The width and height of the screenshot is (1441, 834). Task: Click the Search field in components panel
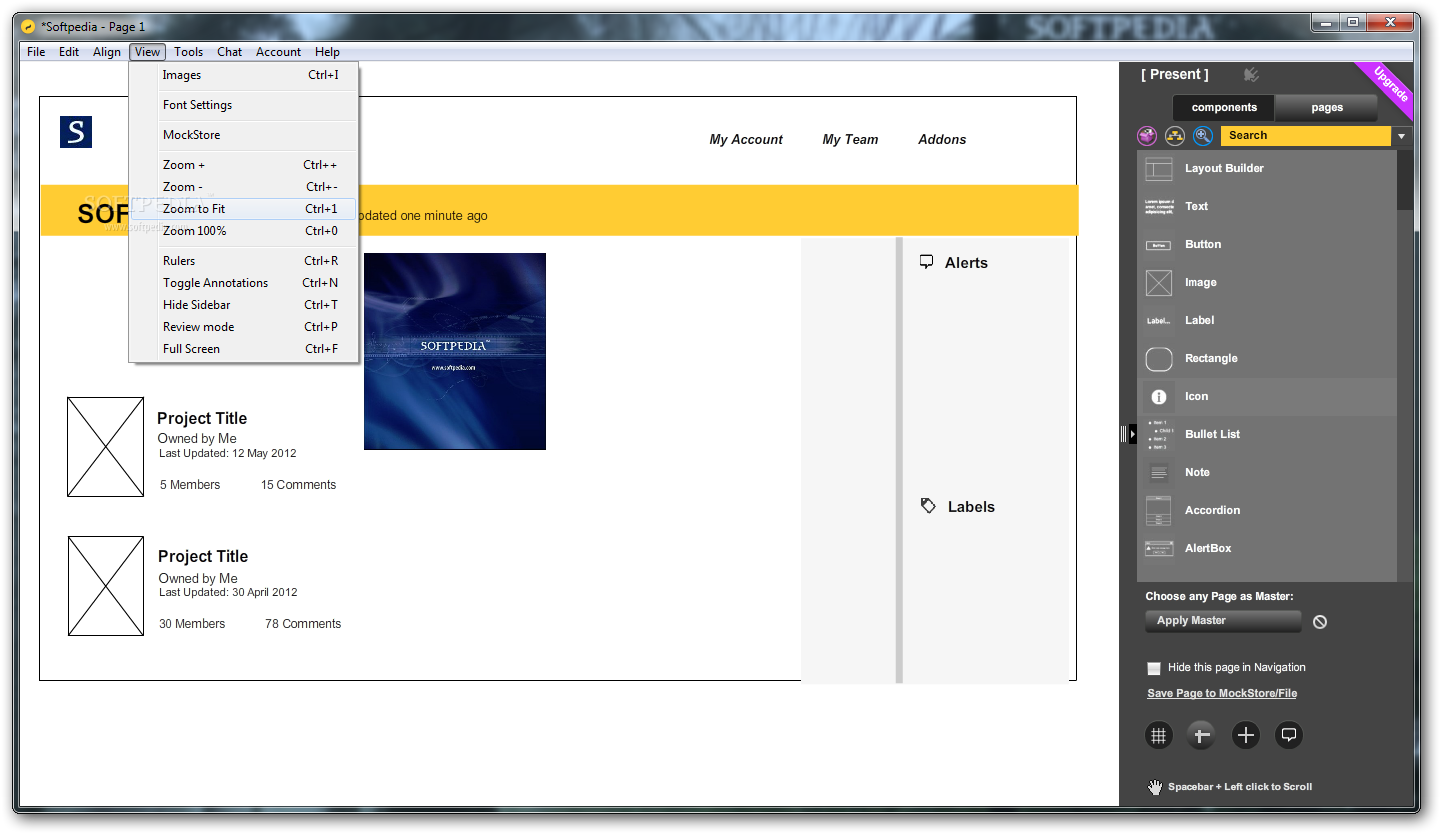tap(1306, 136)
